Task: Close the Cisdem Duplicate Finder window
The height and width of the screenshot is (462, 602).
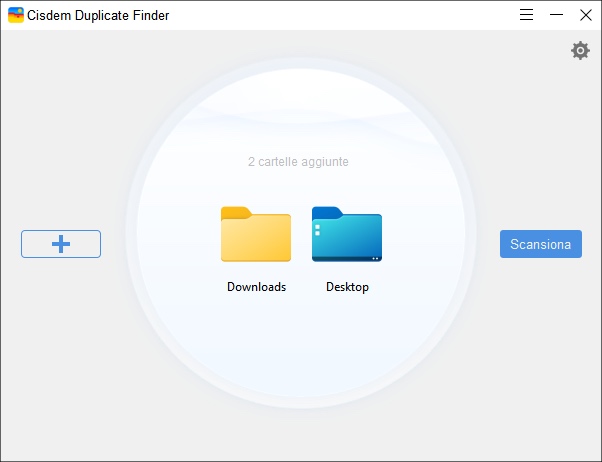Action: 586,15
